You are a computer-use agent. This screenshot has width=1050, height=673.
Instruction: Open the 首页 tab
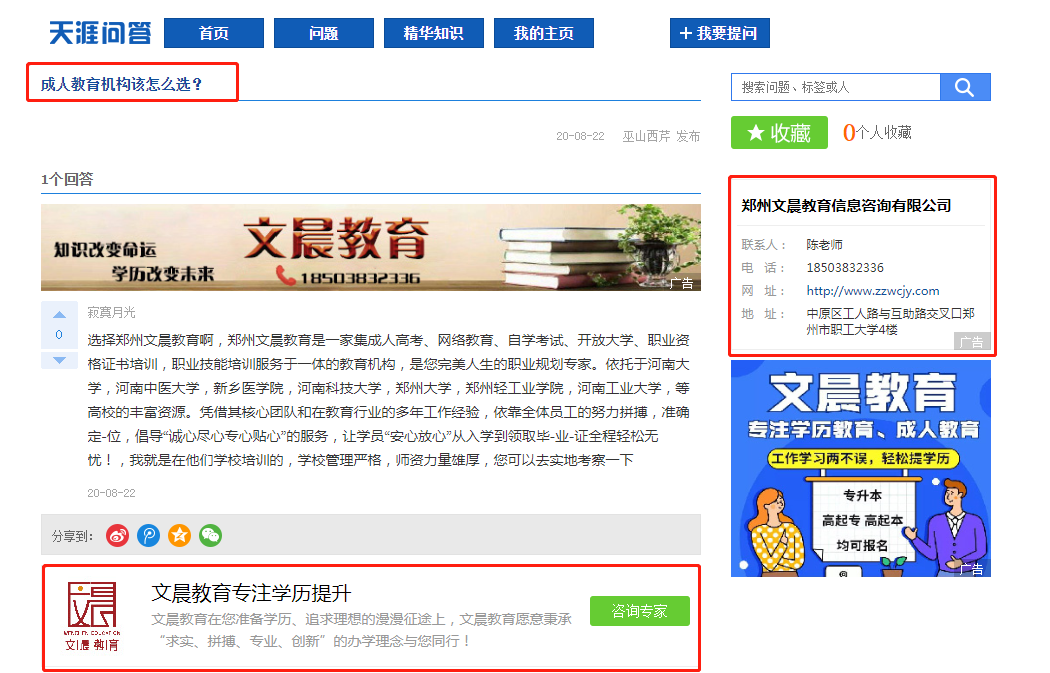point(214,33)
